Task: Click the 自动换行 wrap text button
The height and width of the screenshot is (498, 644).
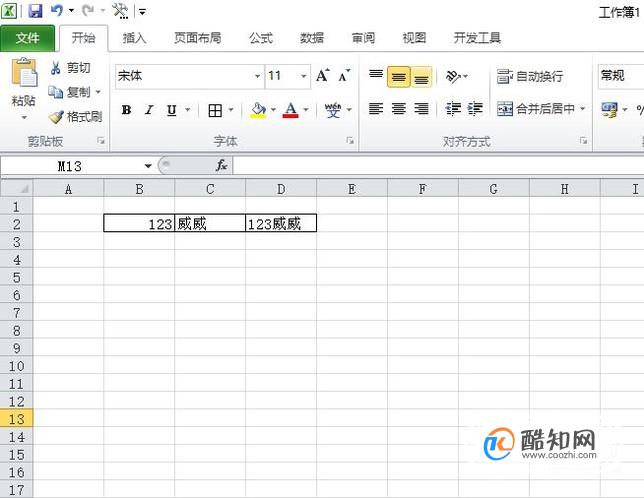Action: (x=529, y=76)
